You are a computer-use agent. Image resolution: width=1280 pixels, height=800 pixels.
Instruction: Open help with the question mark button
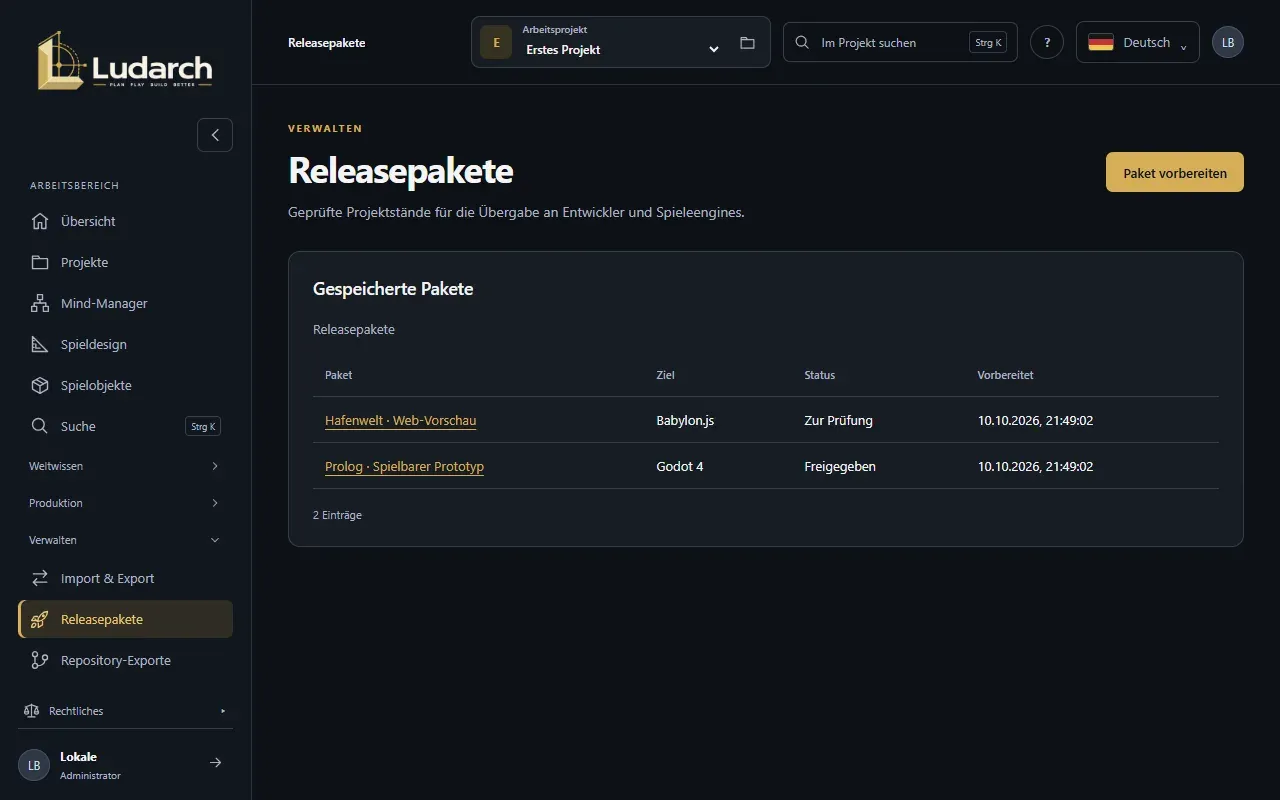(1047, 42)
